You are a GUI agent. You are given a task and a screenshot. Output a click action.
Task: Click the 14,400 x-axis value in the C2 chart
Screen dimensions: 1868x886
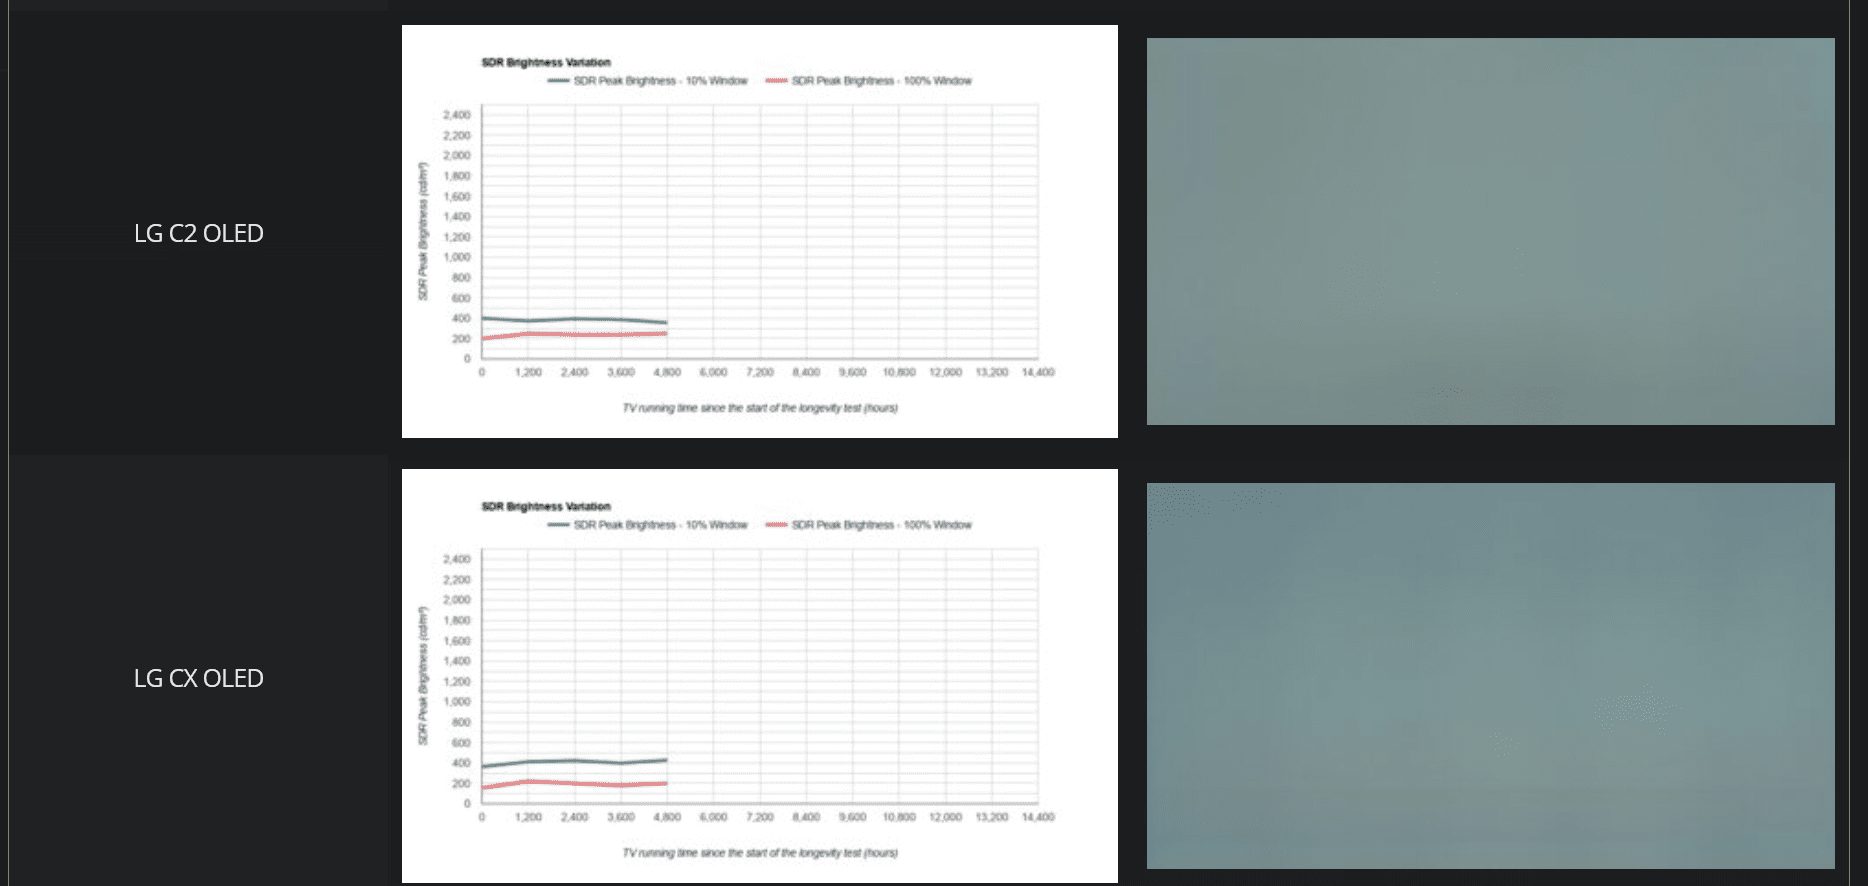1038,372
